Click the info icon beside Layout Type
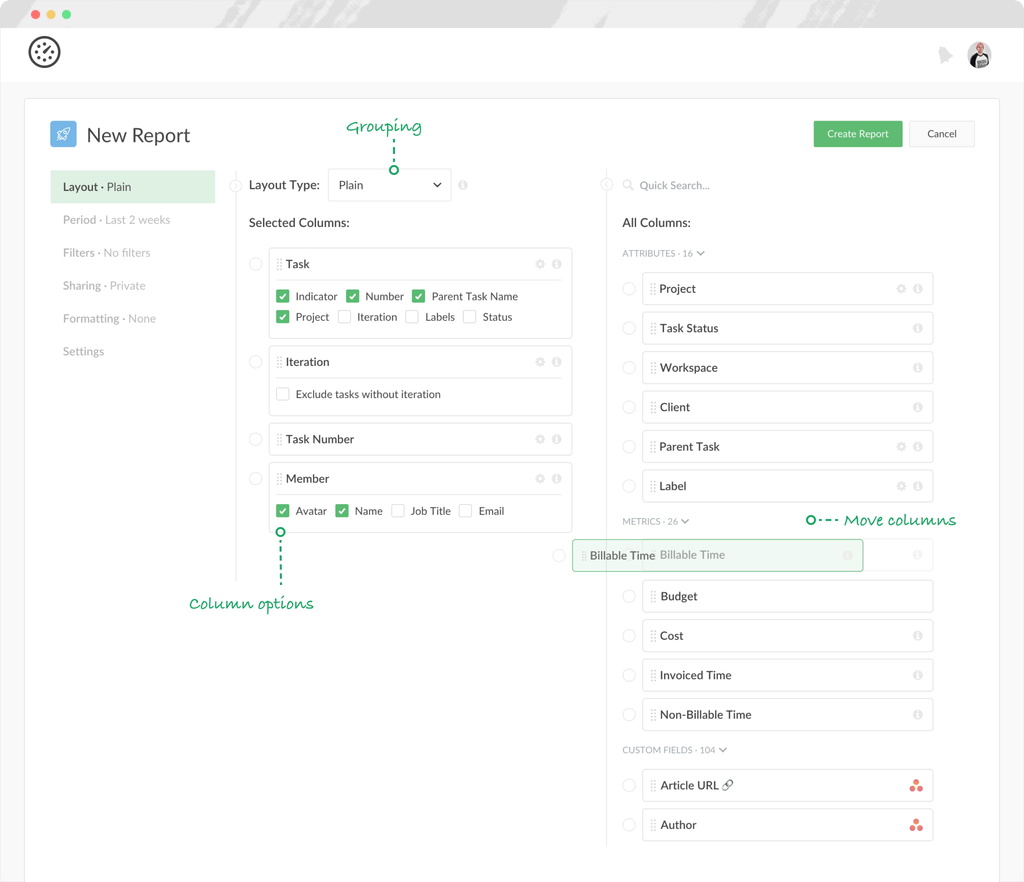The width and height of the screenshot is (1024, 882). coord(463,185)
